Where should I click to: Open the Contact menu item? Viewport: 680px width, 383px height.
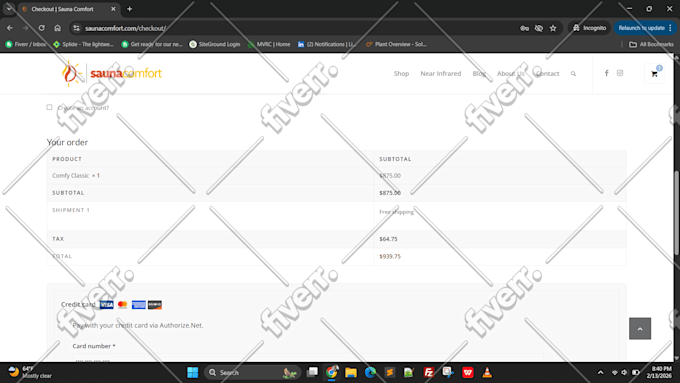tap(547, 74)
